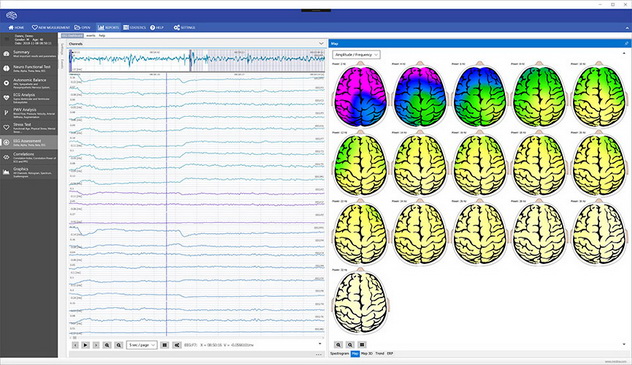Open the Statistics menu
632x365 pixels.
135,27
